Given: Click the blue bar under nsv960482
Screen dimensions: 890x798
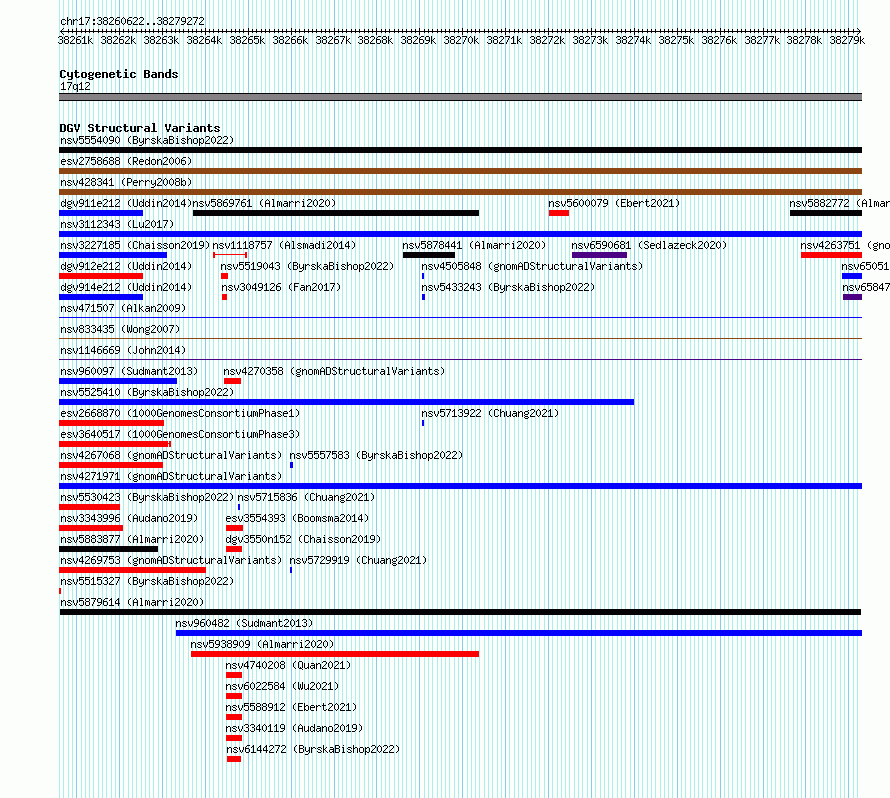Looking at the screenshot, I should pos(519,633).
